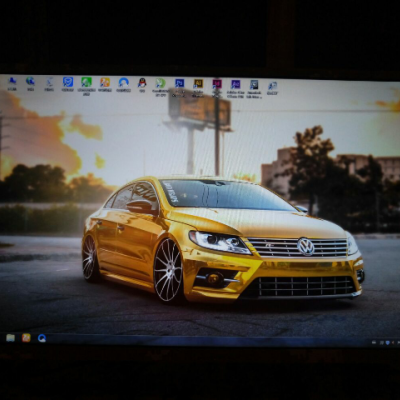The image size is (400, 400).
Task: Select the blue shield security app desktop shortcut
Action: coord(68,84)
